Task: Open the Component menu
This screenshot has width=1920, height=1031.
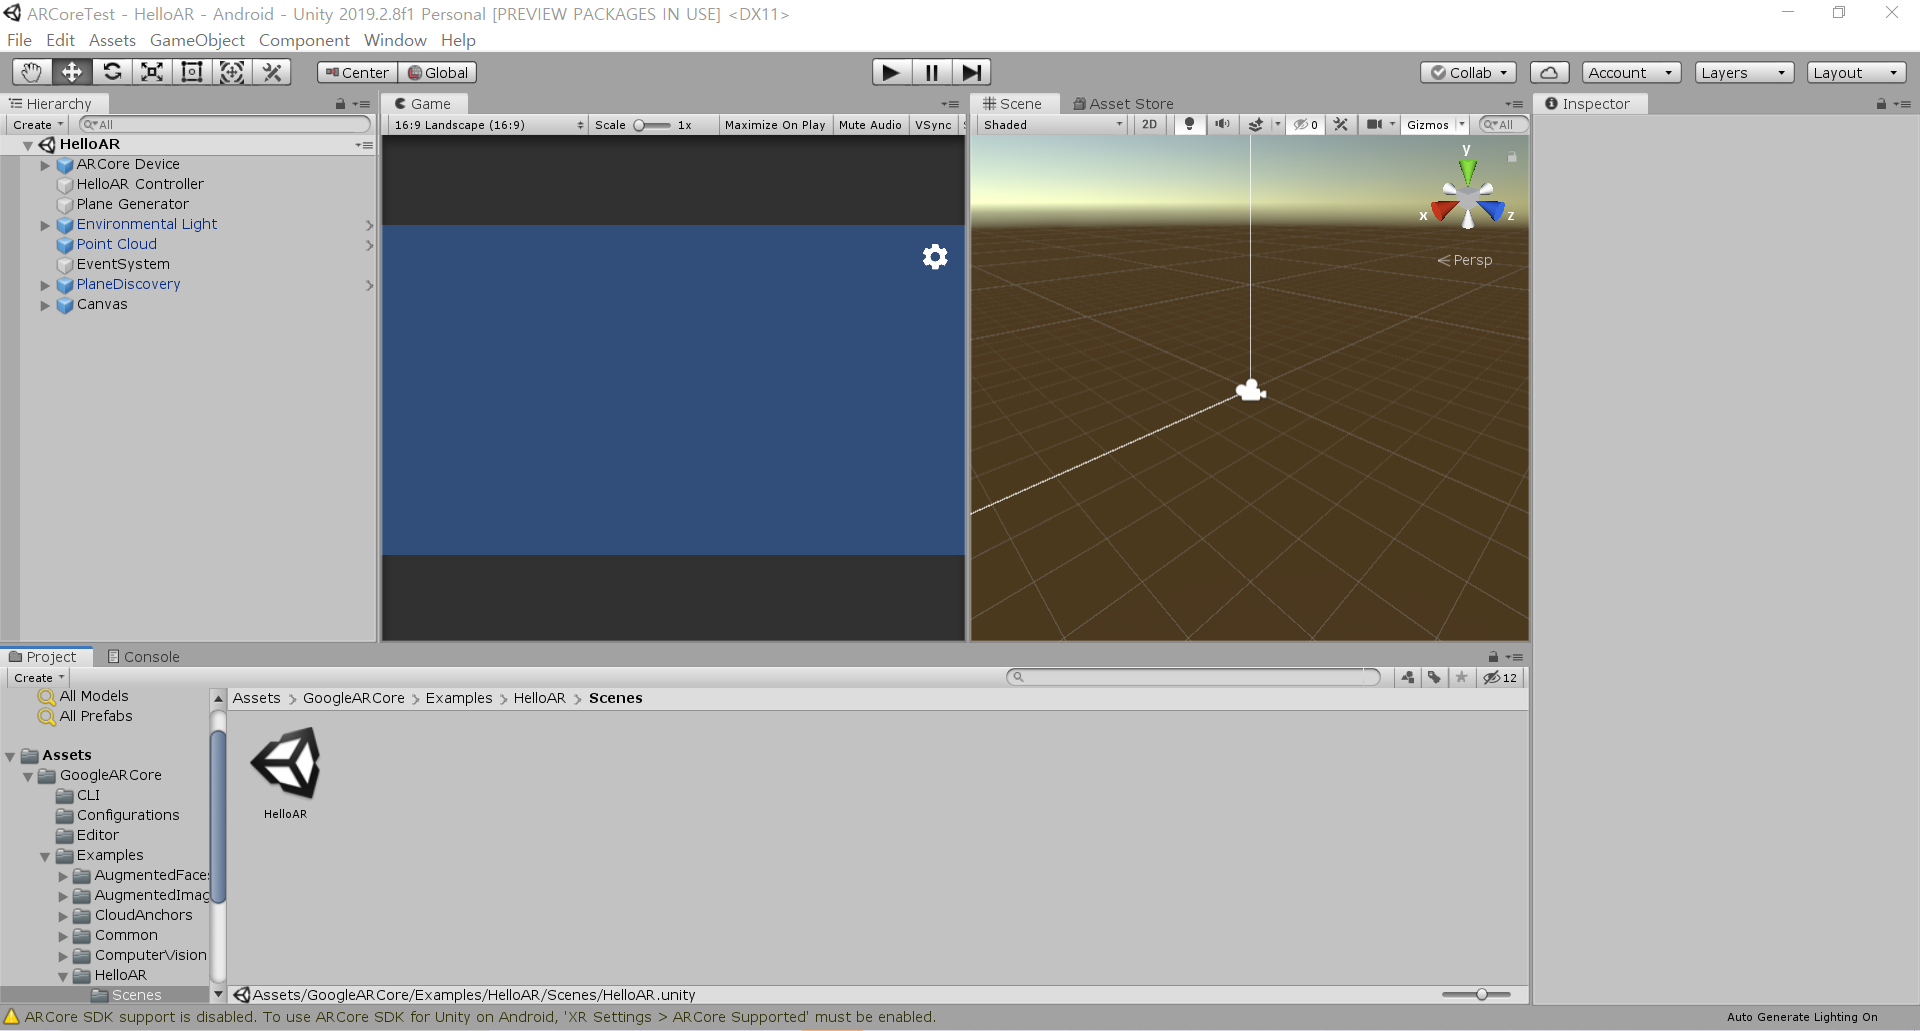Action: point(304,40)
